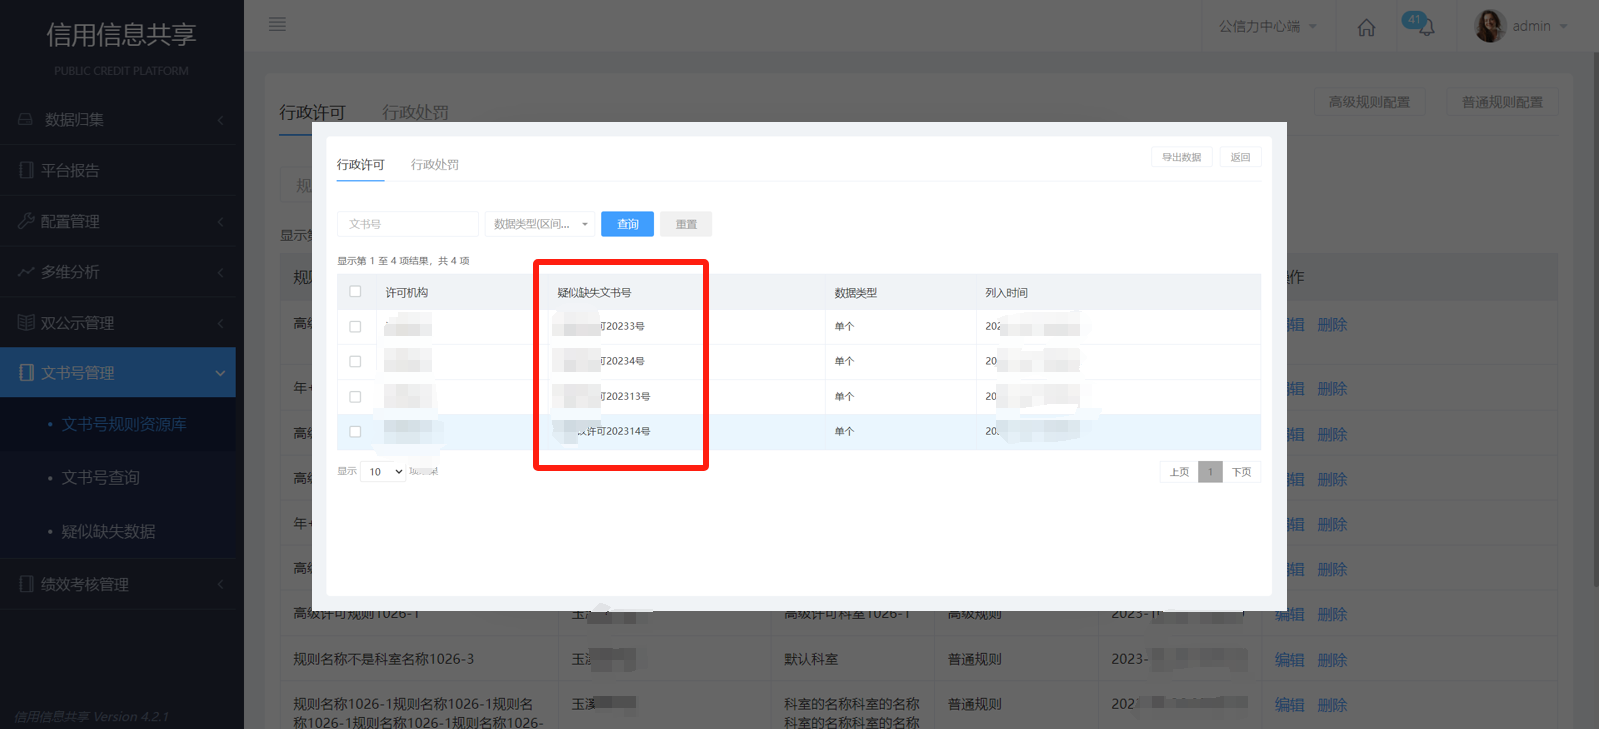The height and width of the screenshot is (729, 1599).
Task: Select background page 行政处罚 tab
Action: 415,112
